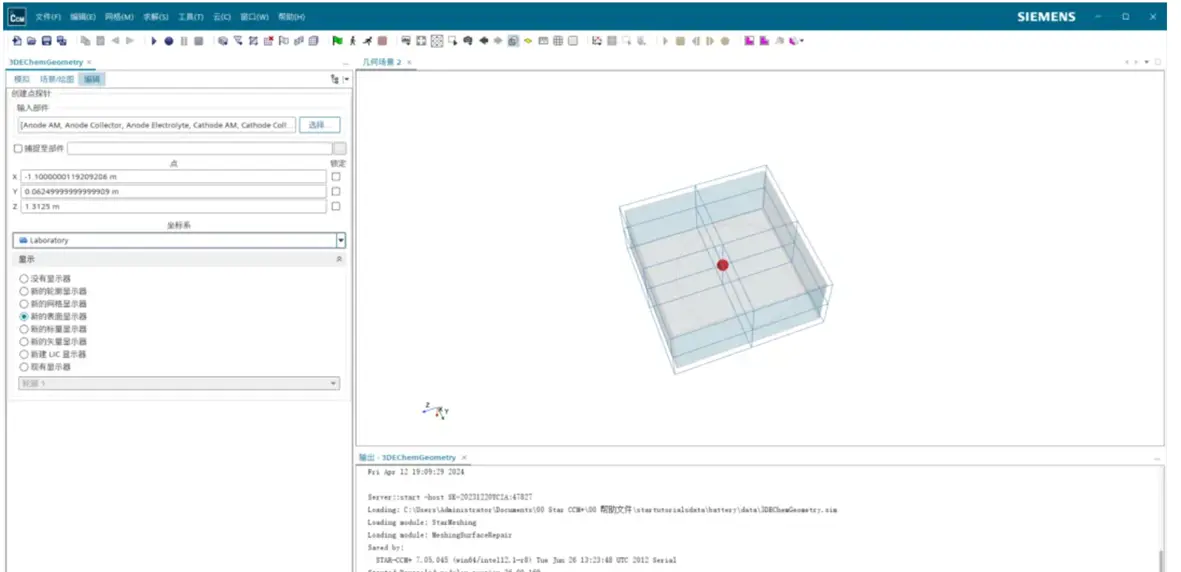1181x572 pixels.
Task: Select the 新的网格显示器 radio option
Action: [x=24, y=304]
